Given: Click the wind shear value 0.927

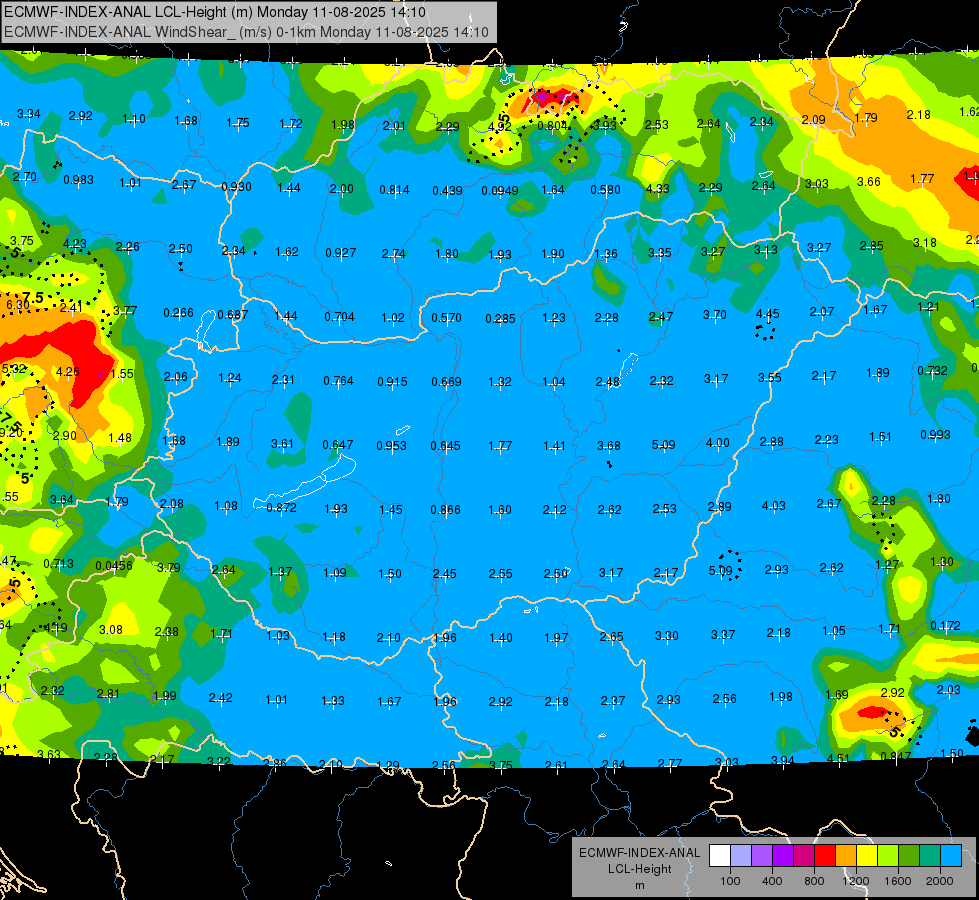Looking at the screenshot, I should (341, 253).
